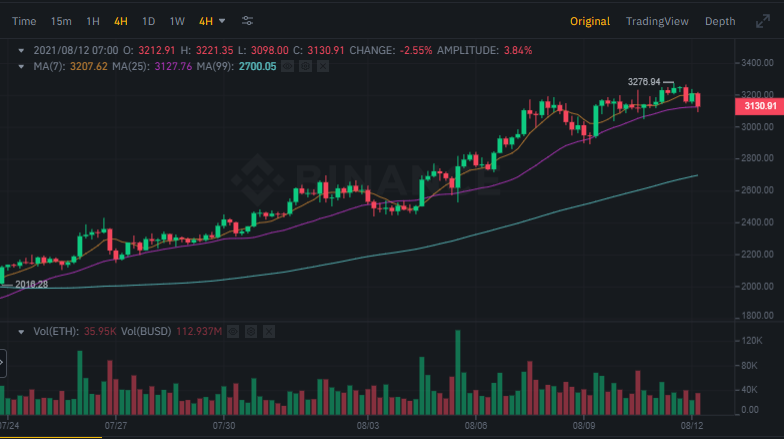Select the 15m time interval
Viewport: 784px width, 439px height.
pos(61,21)
